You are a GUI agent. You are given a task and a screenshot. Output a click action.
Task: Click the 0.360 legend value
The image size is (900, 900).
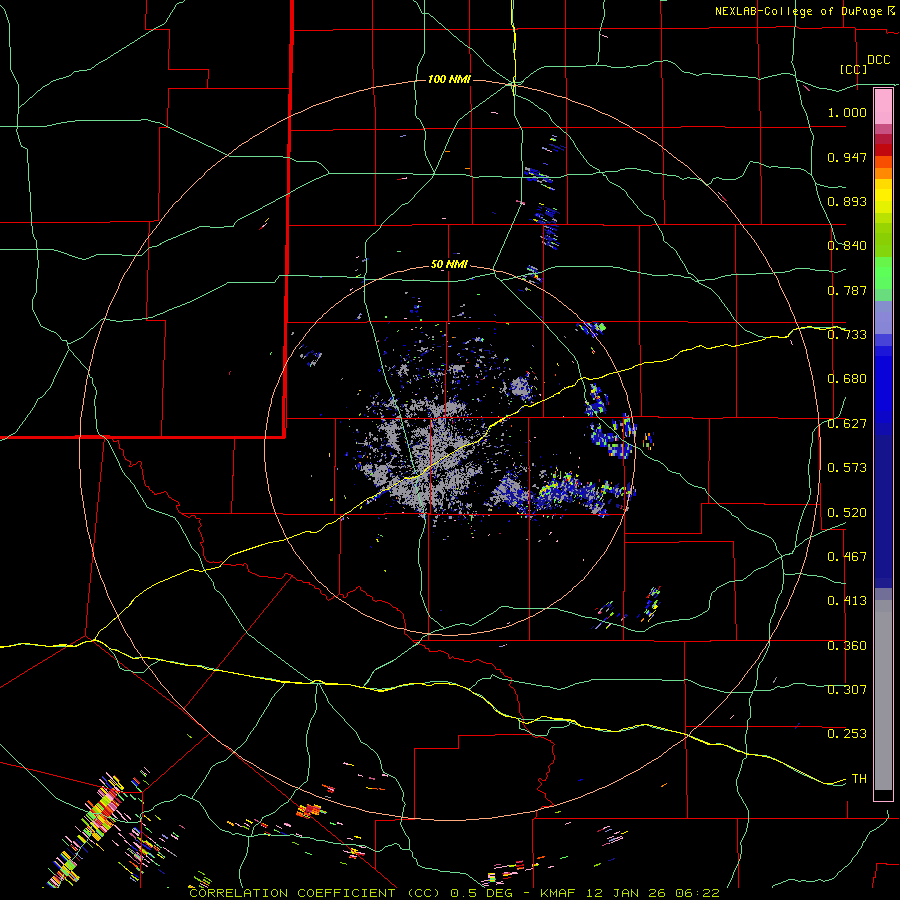pos(847,646)
